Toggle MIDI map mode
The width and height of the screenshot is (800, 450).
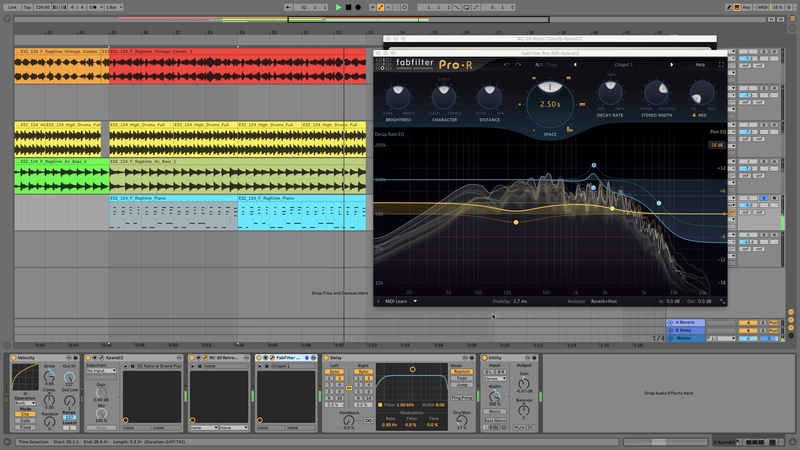(762, 7)
